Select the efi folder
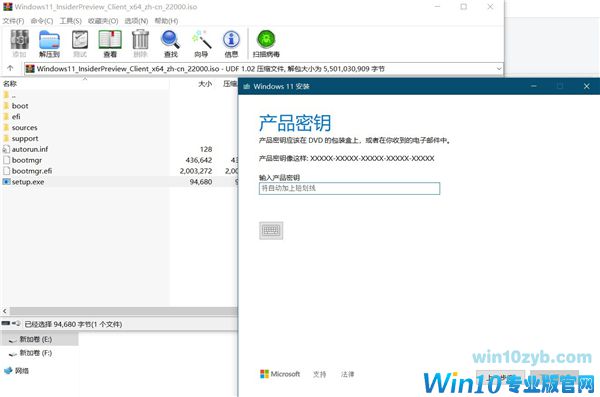 12,116
